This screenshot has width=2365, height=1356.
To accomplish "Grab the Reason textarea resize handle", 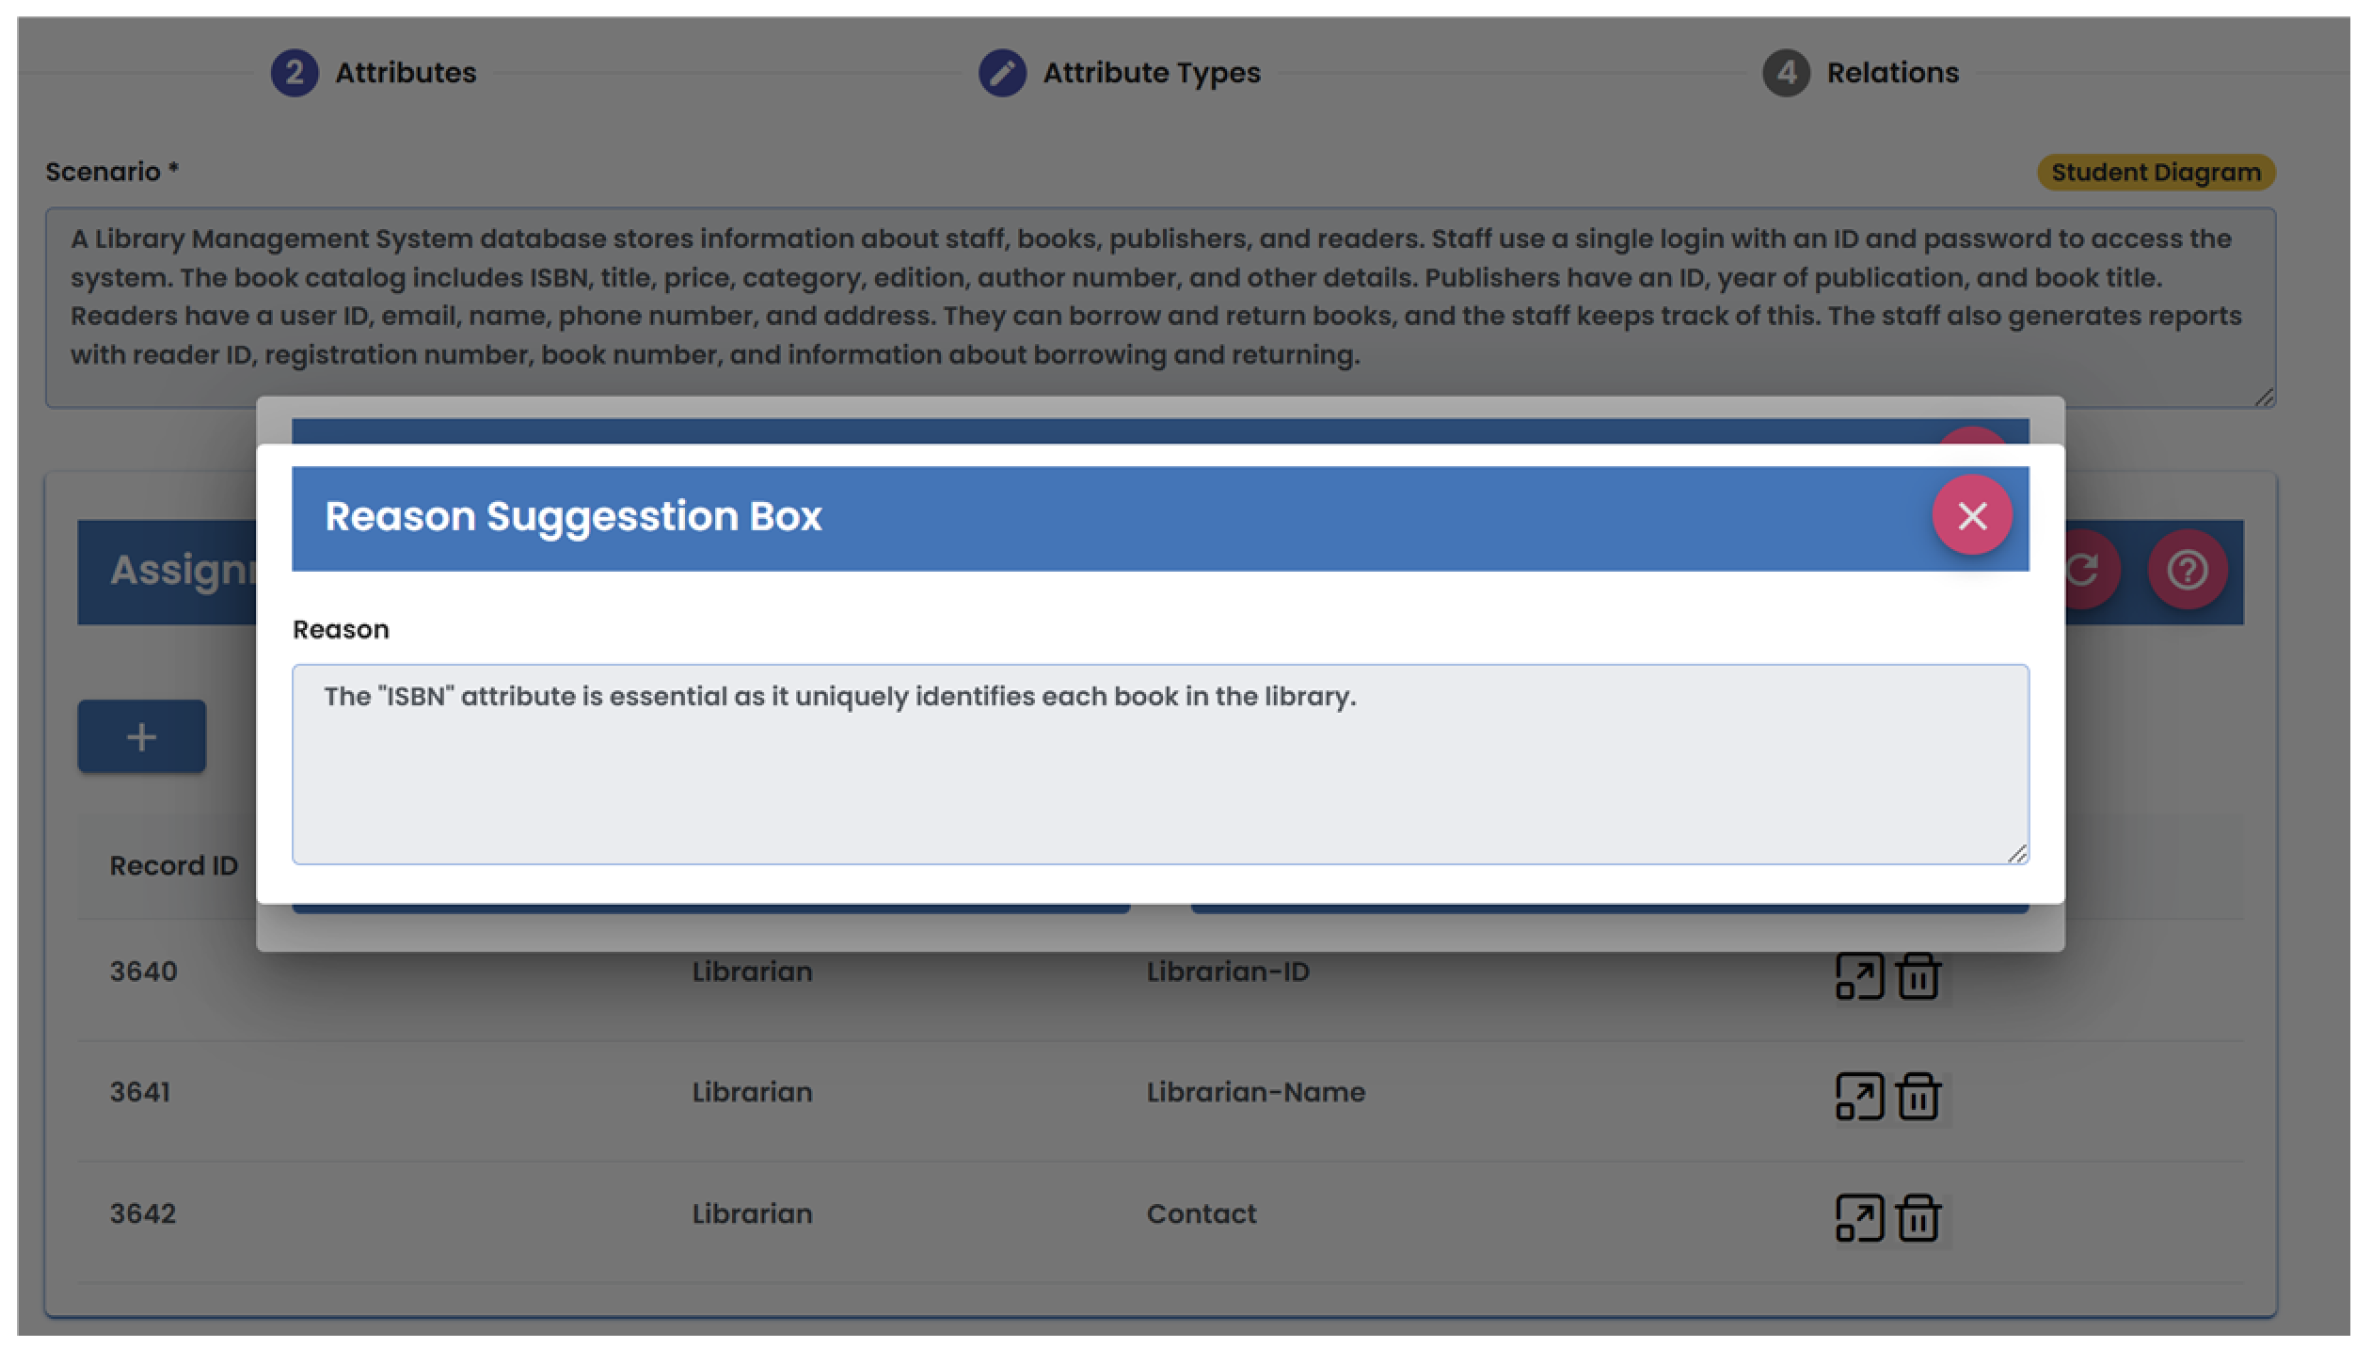I will click(x=2017, y=853).
